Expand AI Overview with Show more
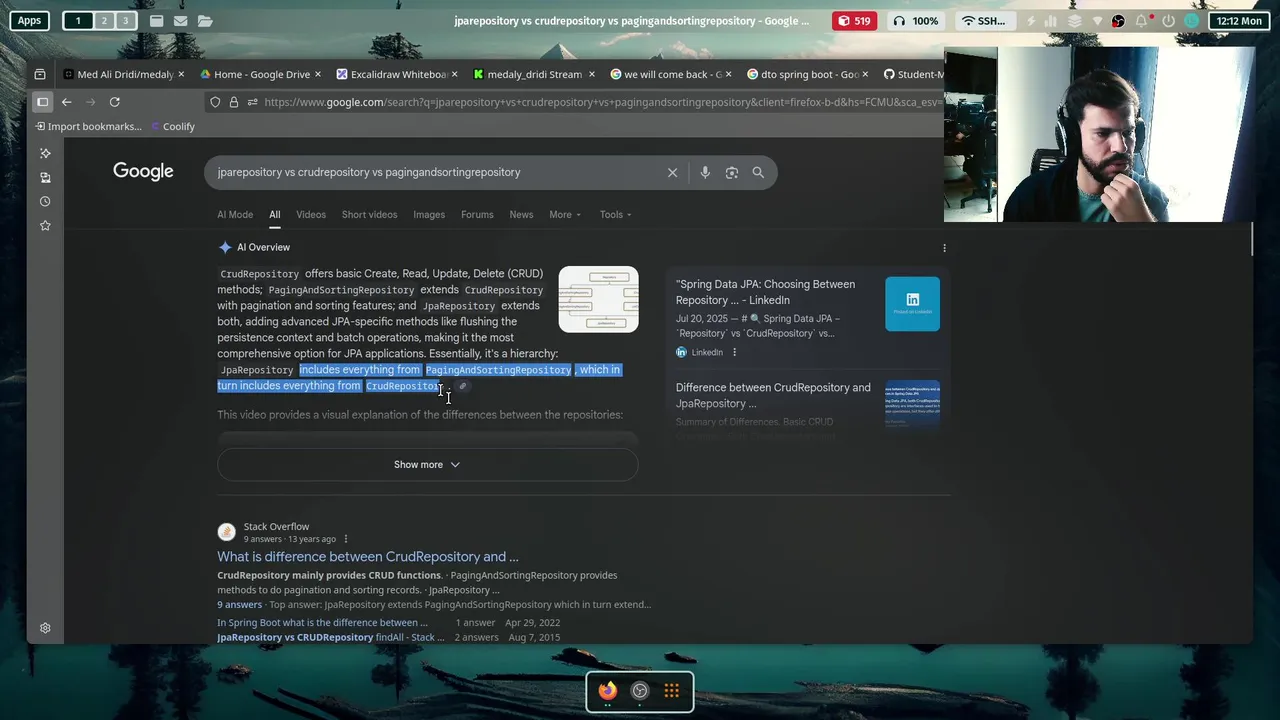 pyautogui.click(x=427, y=465)
